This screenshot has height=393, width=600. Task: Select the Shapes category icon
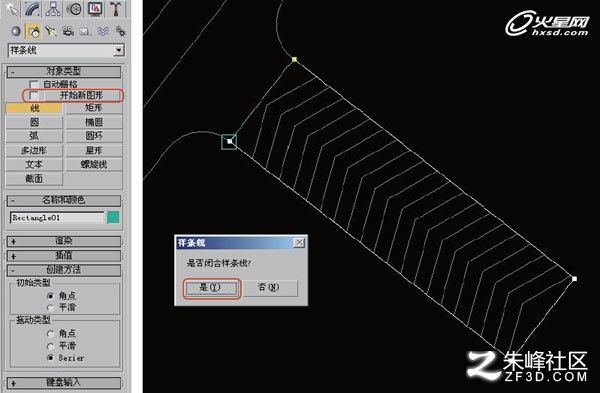tap(34, 31)
